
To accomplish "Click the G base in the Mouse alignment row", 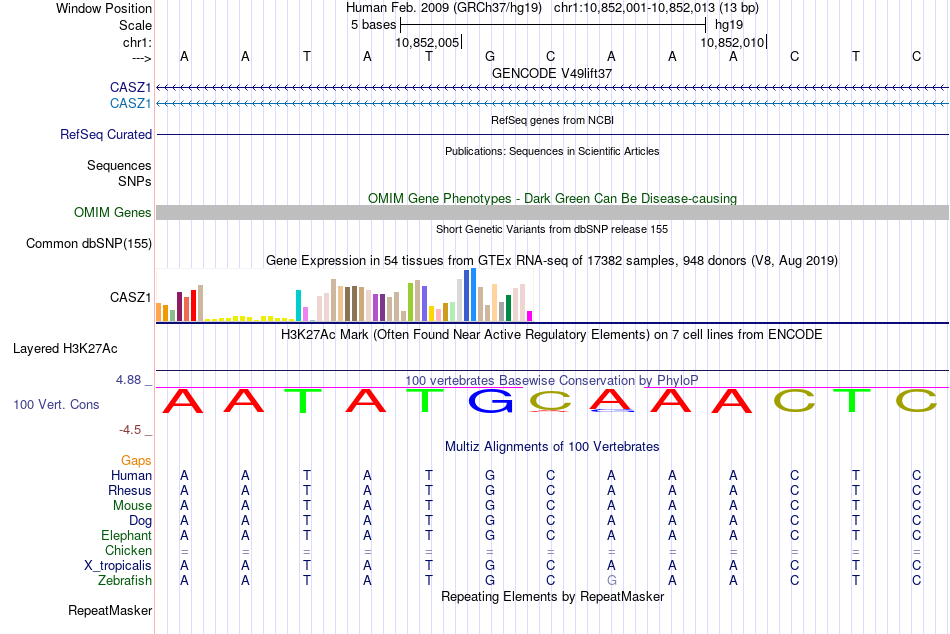I will pyautogui.click(x=490, y=506).
